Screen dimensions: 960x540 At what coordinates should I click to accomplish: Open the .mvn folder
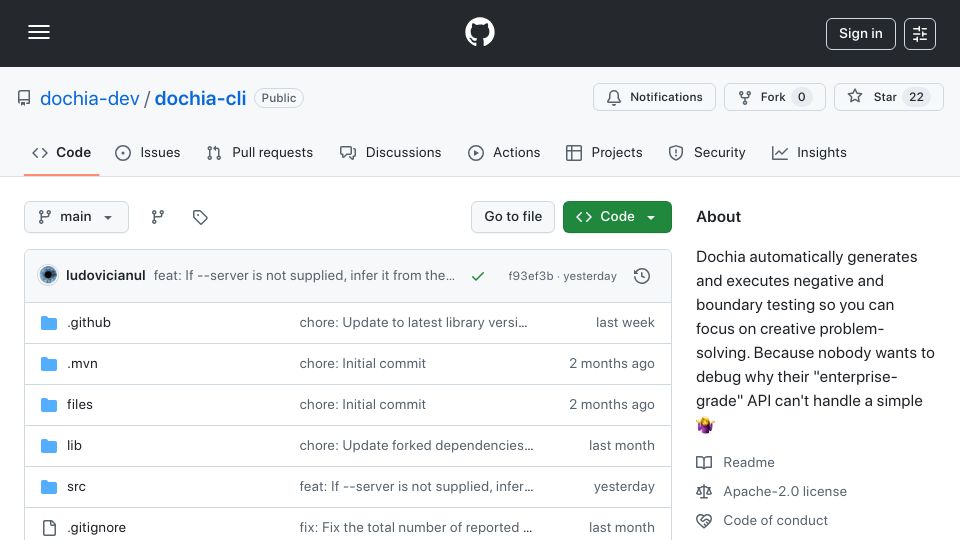pos(82,364)
